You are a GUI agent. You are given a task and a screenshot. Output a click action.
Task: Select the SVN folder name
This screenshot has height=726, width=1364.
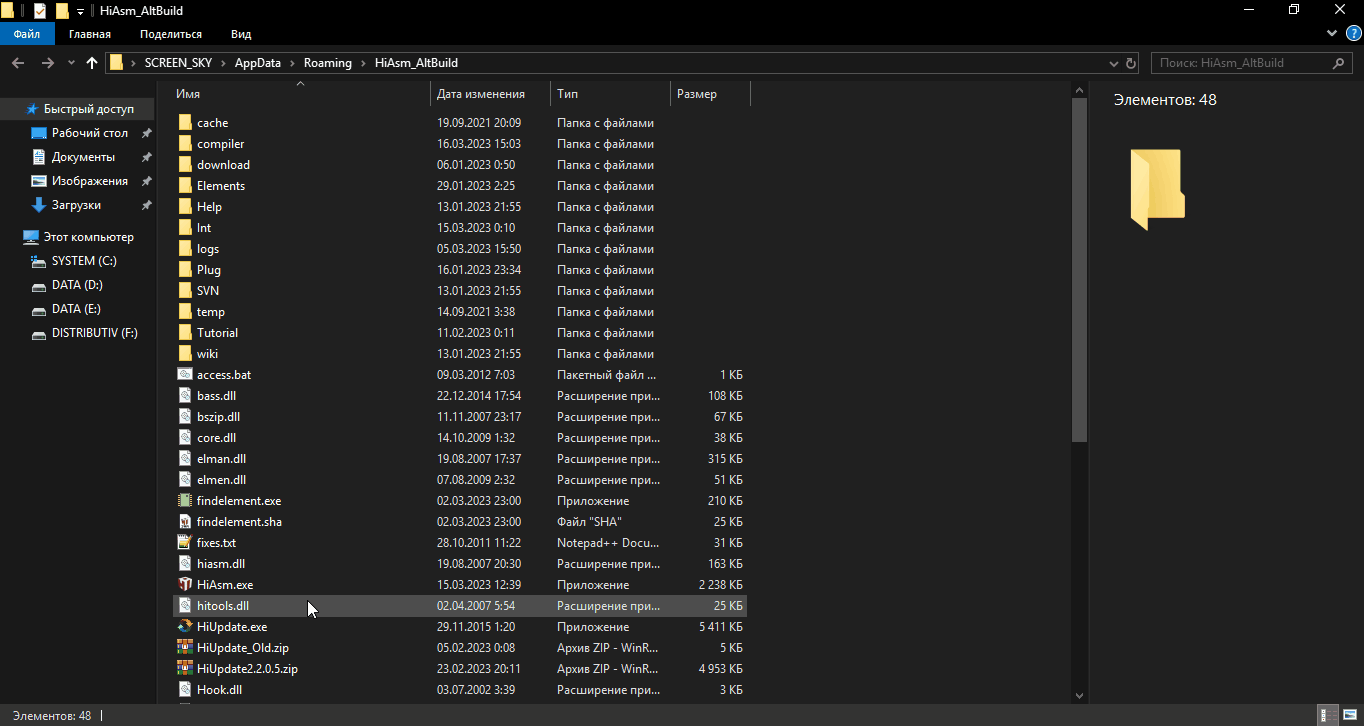point(208,291)
